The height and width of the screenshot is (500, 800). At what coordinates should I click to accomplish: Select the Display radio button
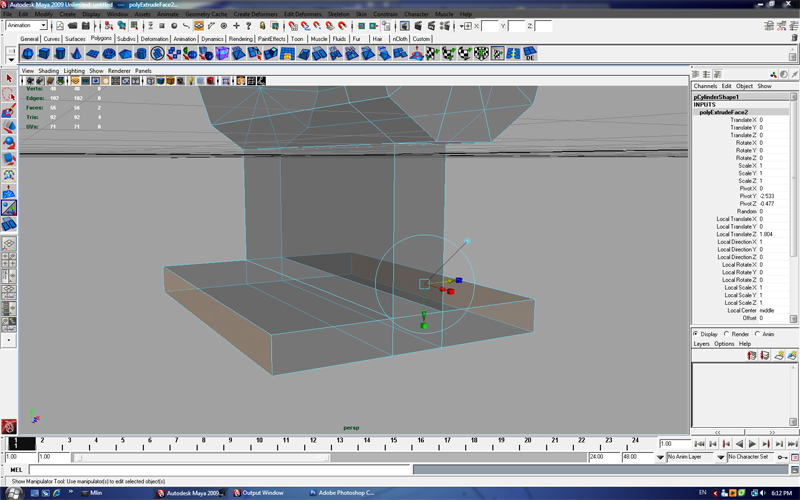[x=696, y=334]
